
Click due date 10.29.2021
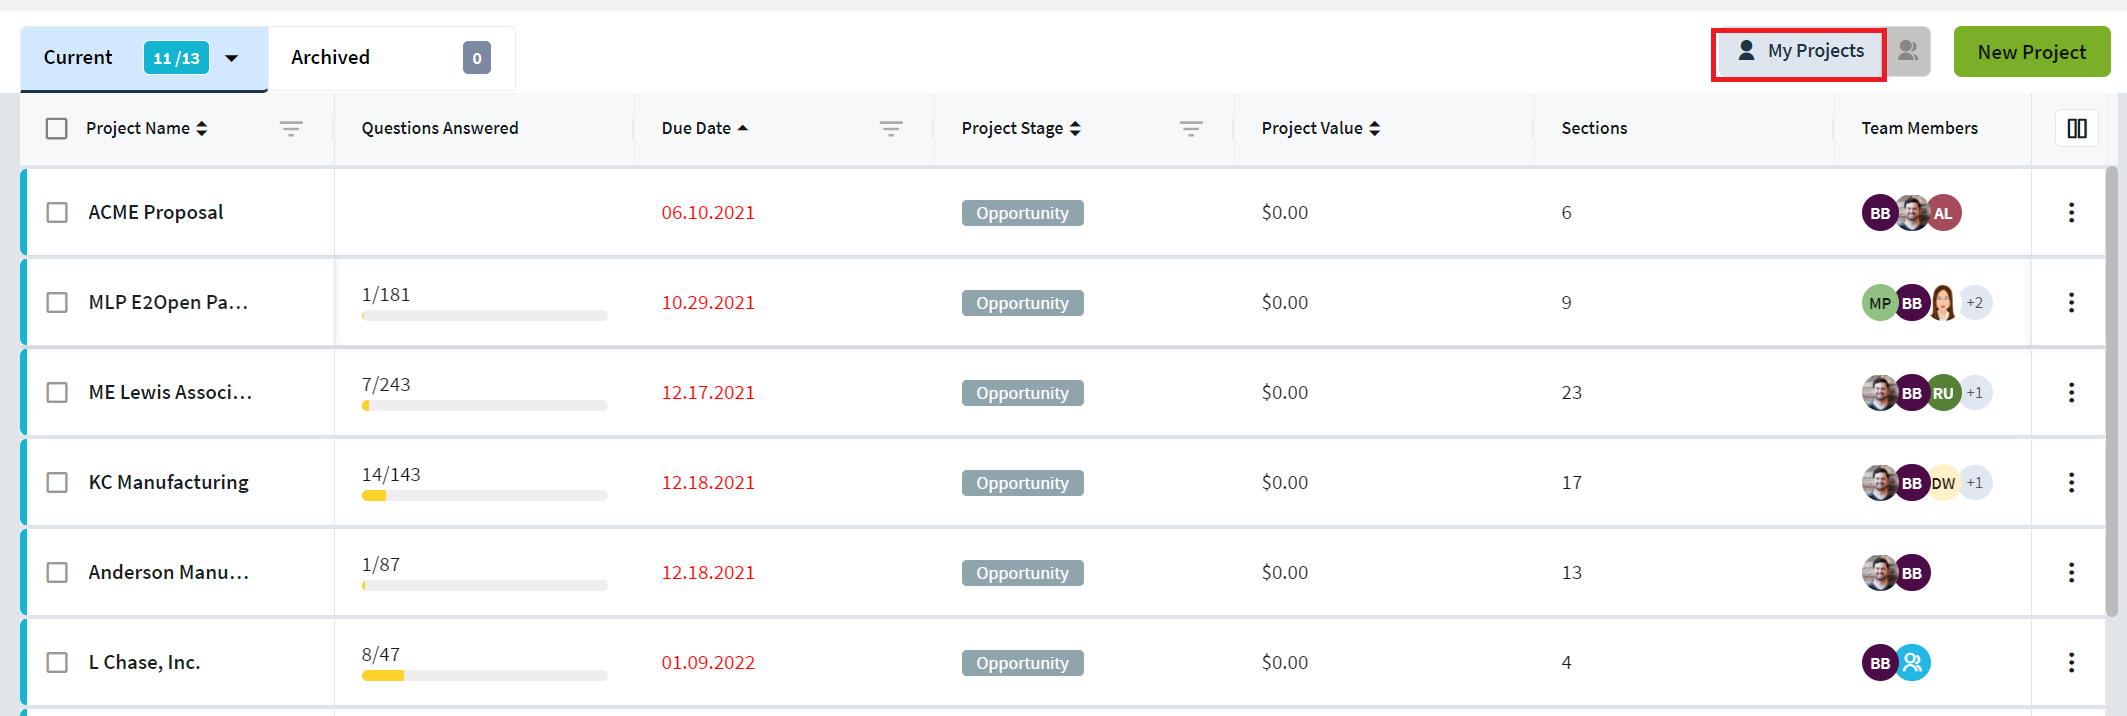[708, 302]
